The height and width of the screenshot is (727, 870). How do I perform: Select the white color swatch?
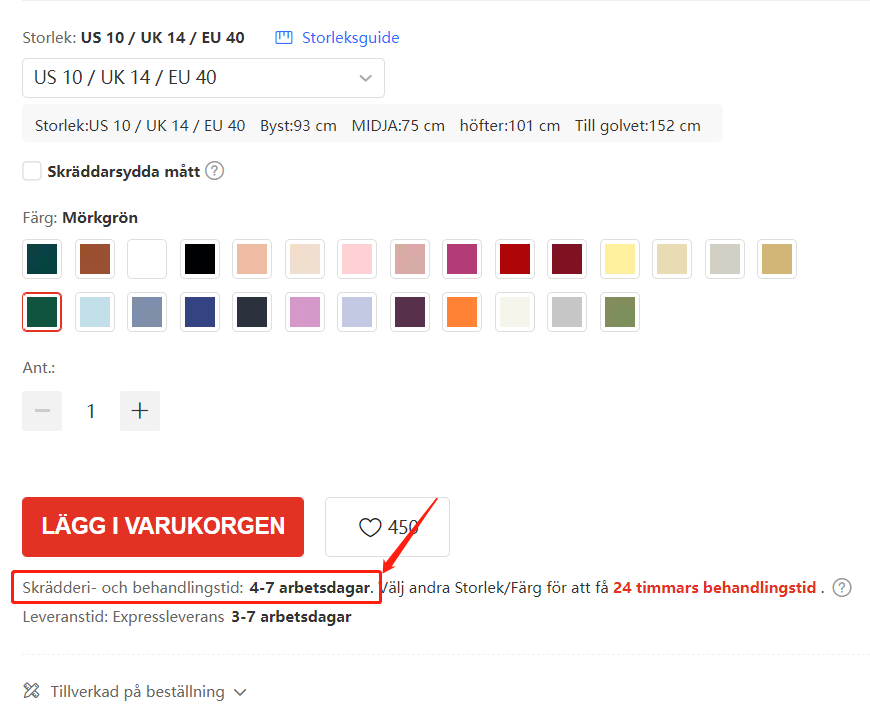pyautogui.click(x=147, y=259)
